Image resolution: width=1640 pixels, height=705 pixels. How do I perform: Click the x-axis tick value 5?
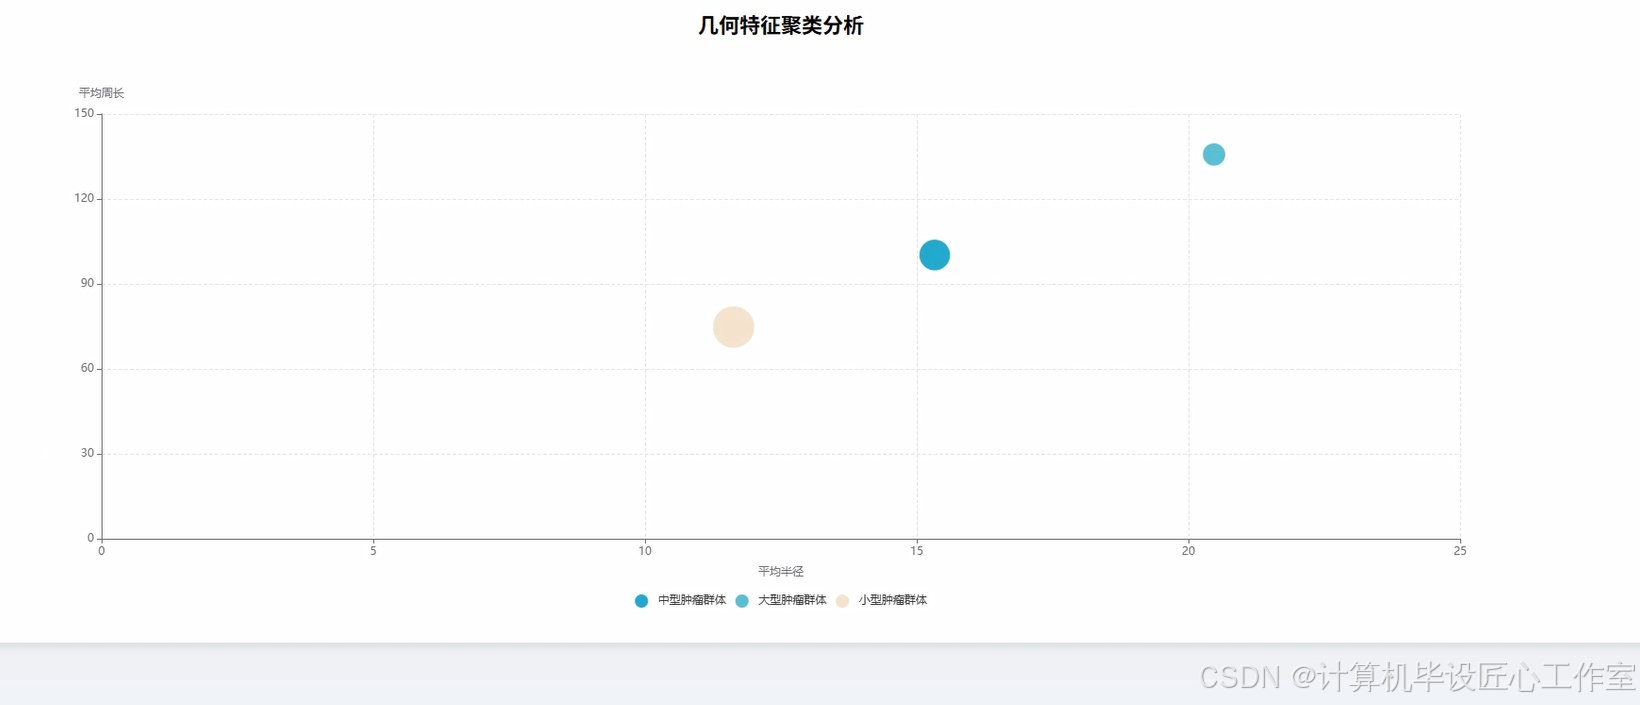point(373,551)
